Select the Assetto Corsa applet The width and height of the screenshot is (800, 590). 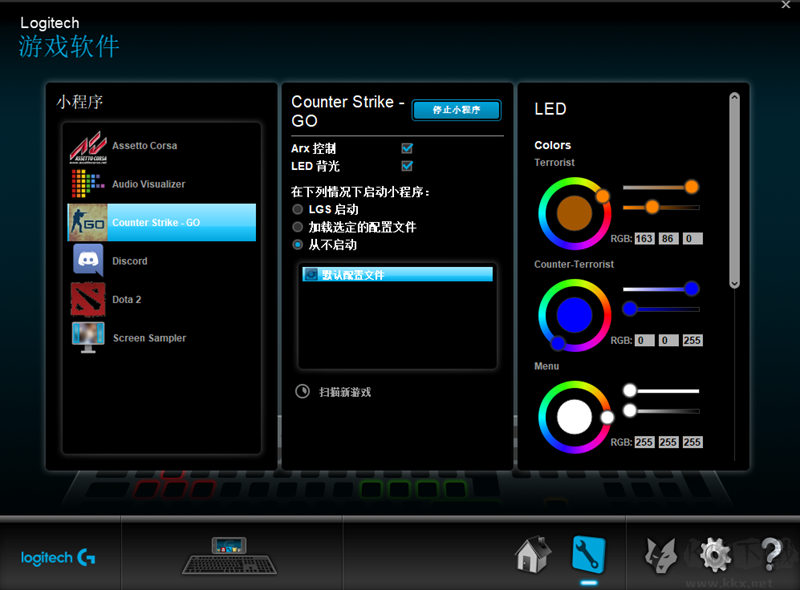click(150, 143)
